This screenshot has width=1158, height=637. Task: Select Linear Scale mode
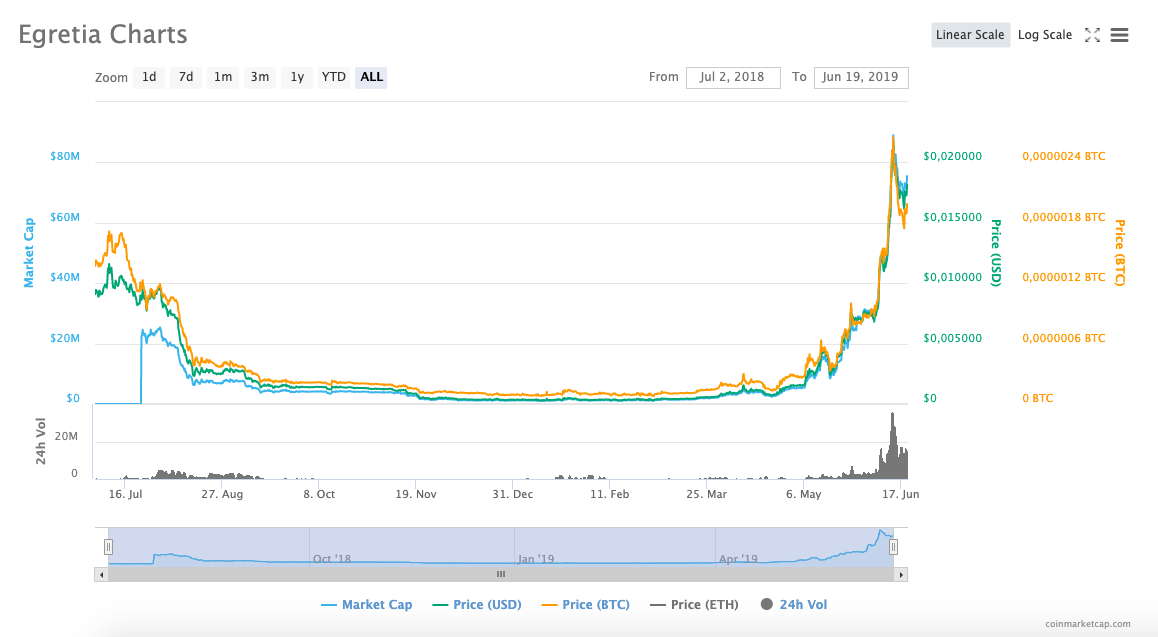[x=970, y=34]
